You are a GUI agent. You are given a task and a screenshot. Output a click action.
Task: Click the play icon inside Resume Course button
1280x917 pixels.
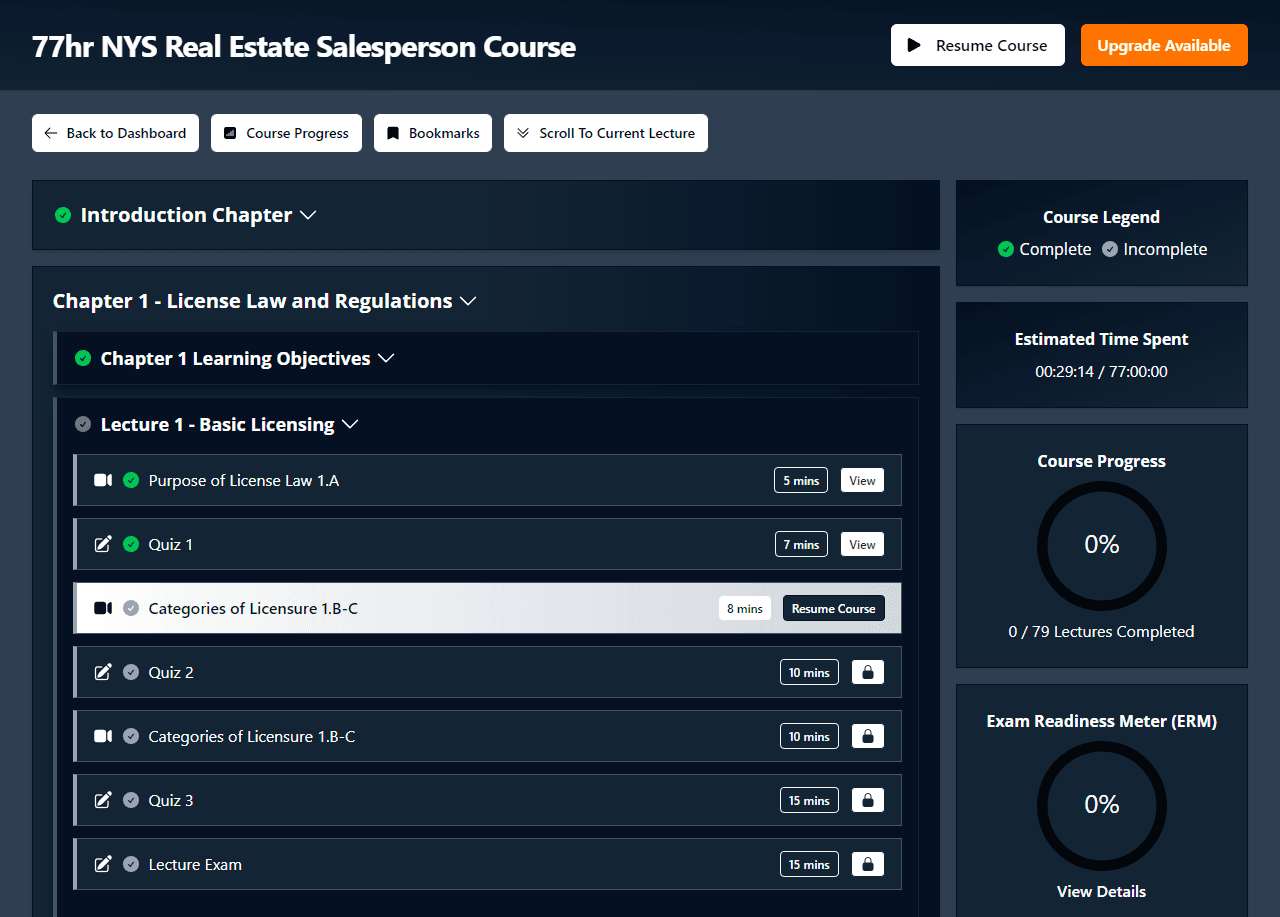[912, 44]
